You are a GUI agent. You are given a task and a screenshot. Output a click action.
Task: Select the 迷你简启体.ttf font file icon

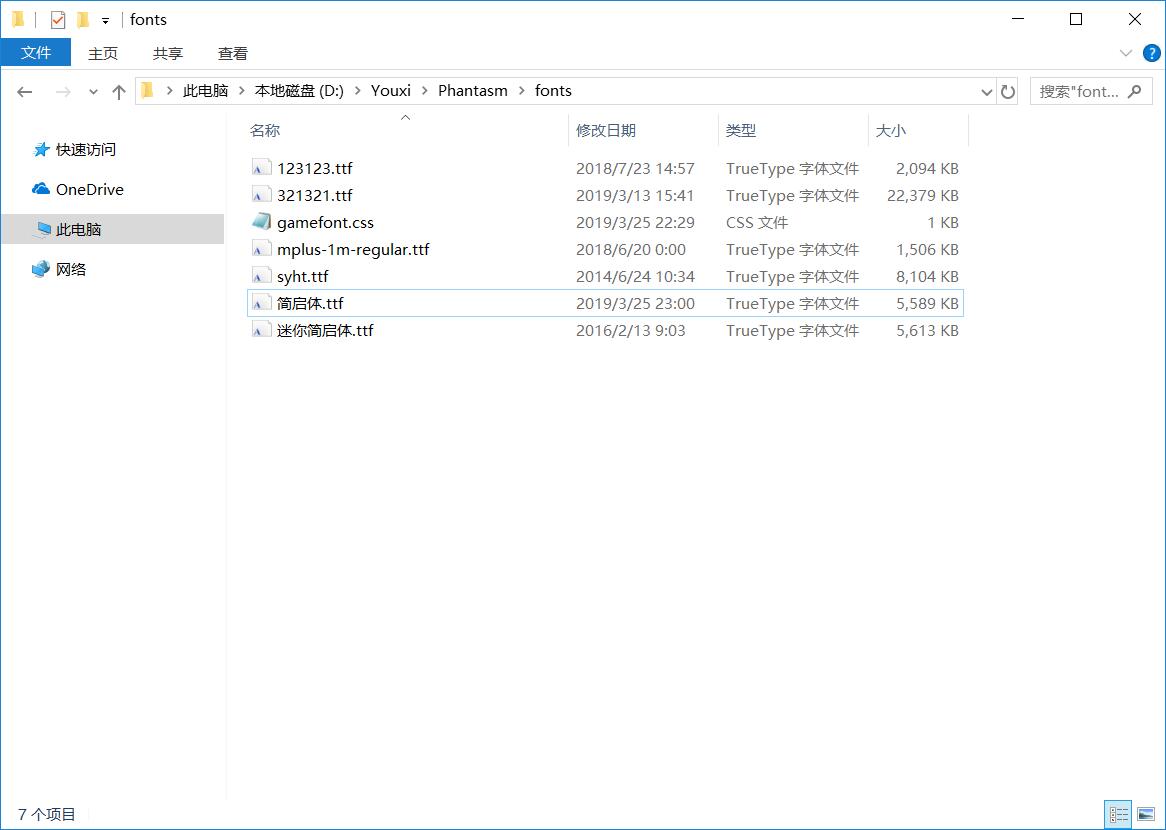261,330
